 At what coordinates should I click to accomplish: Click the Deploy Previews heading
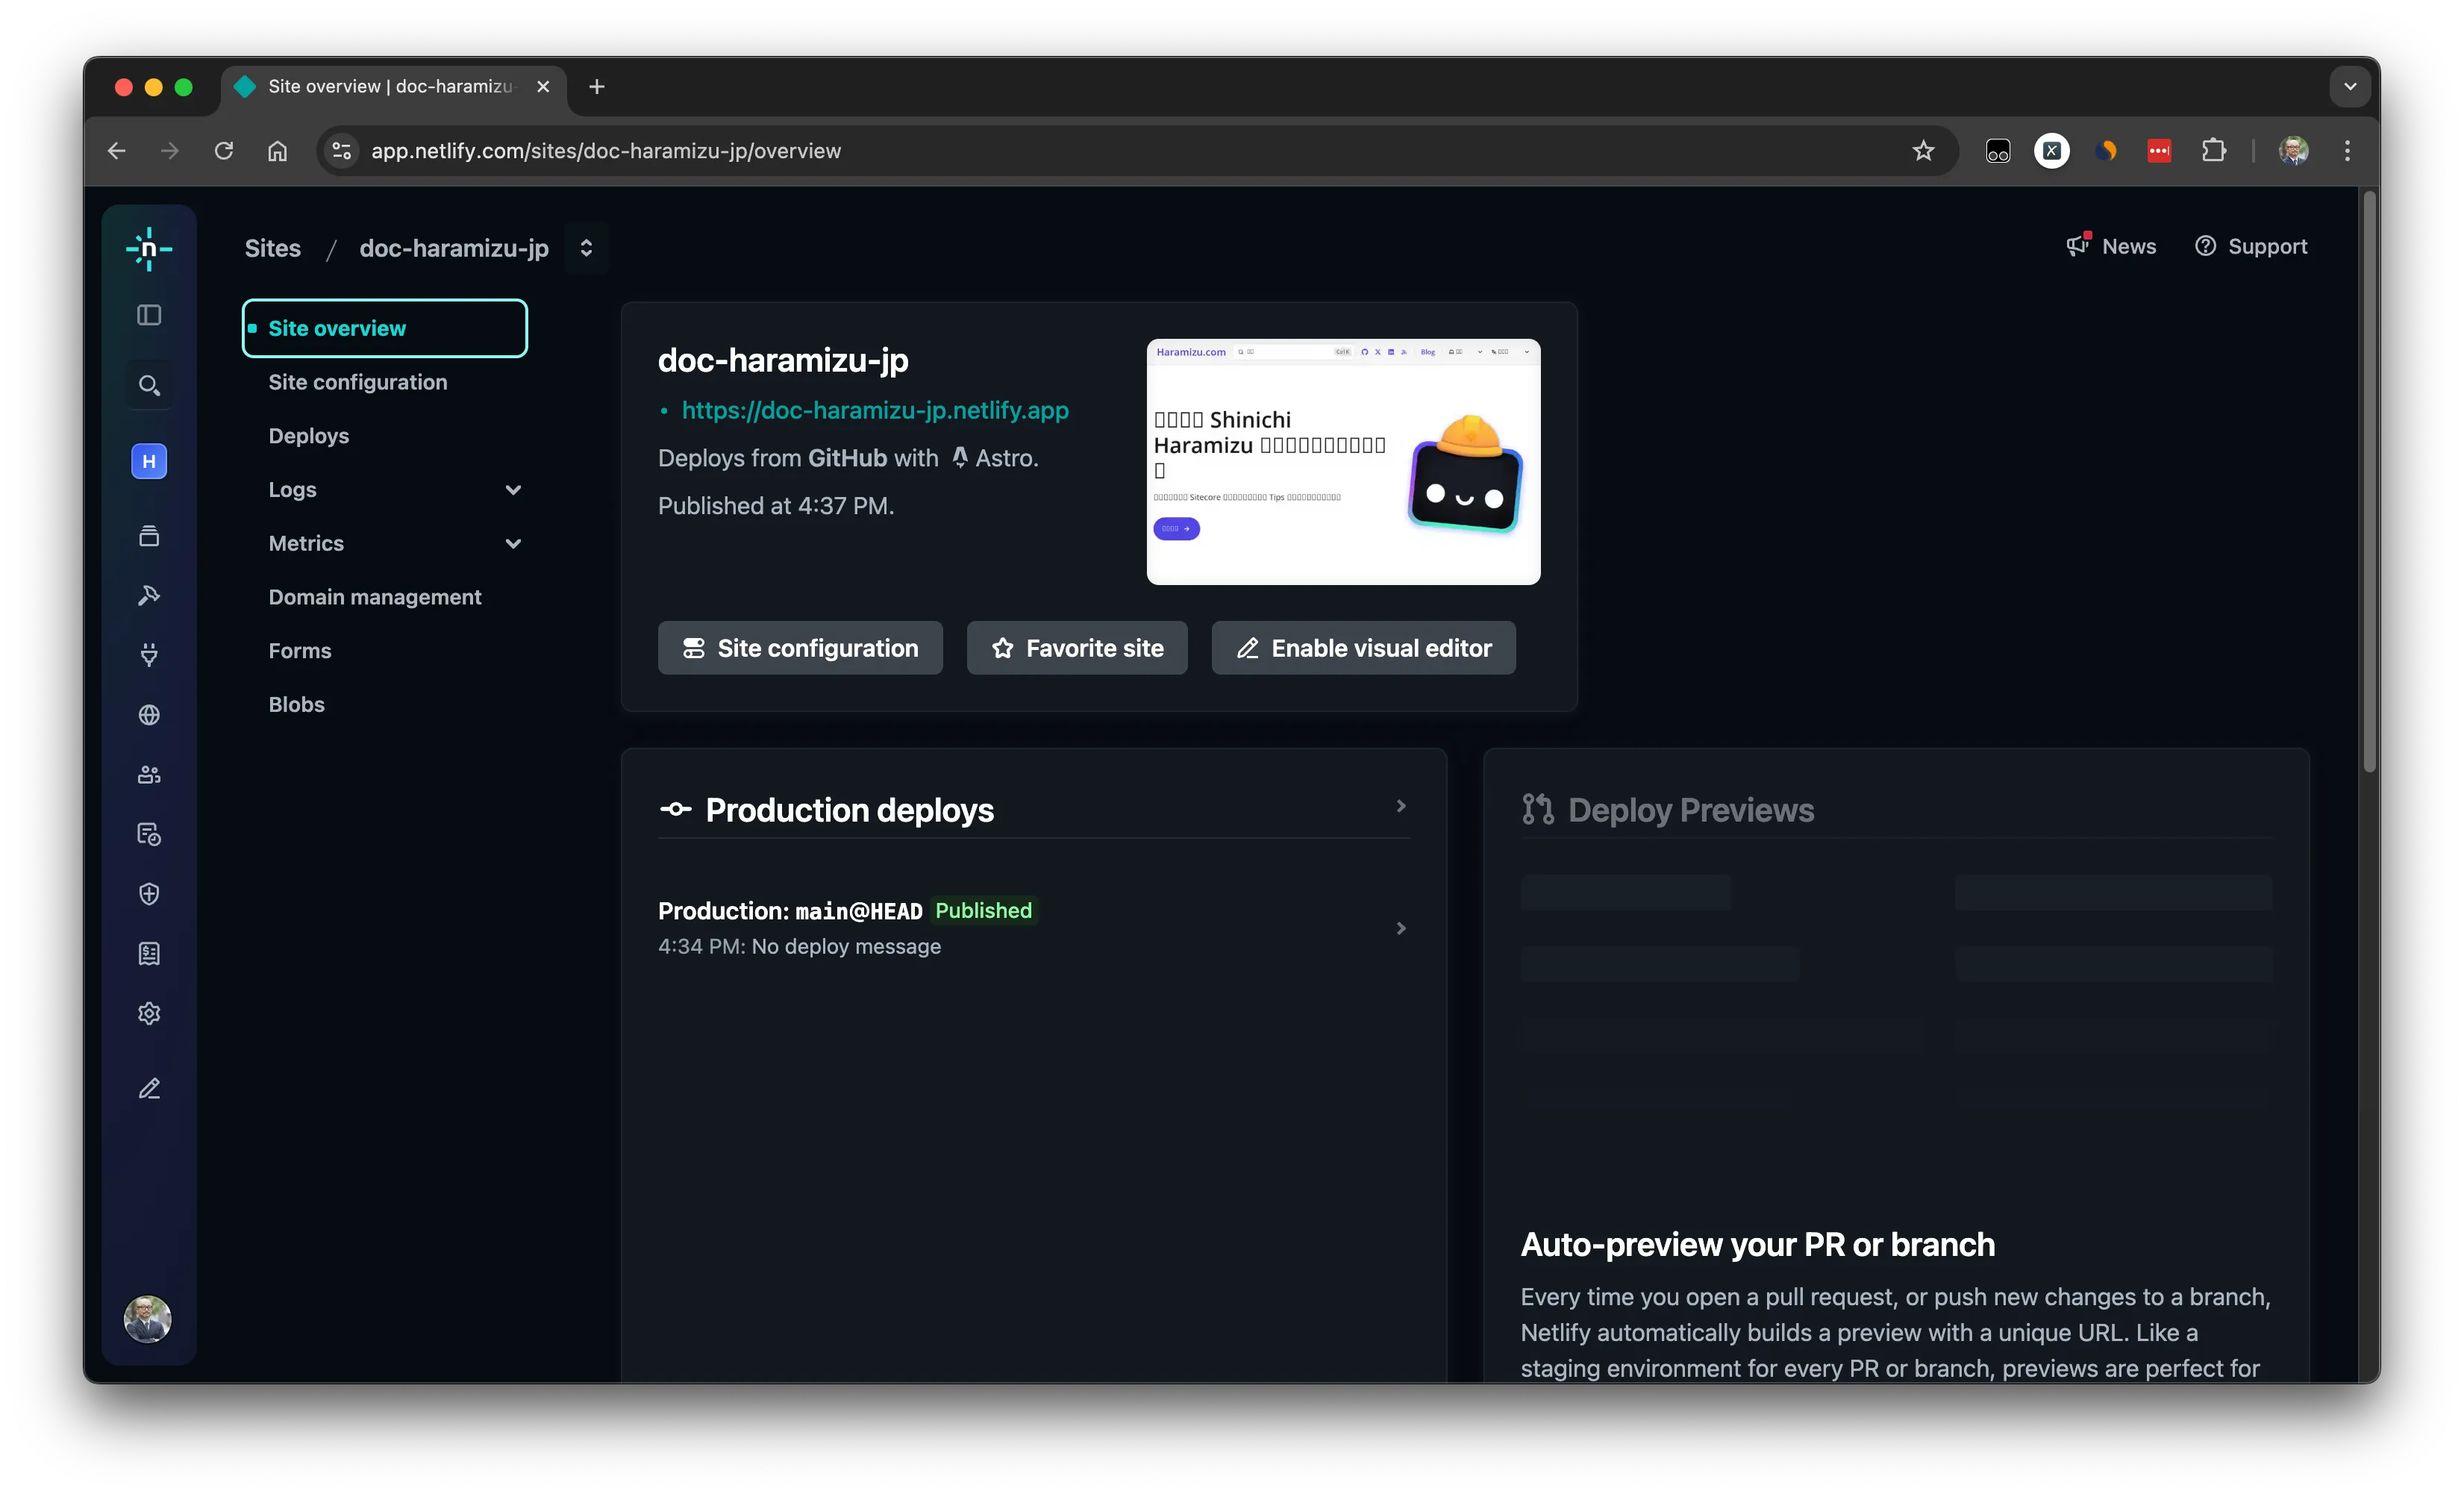pos(1691,810)
